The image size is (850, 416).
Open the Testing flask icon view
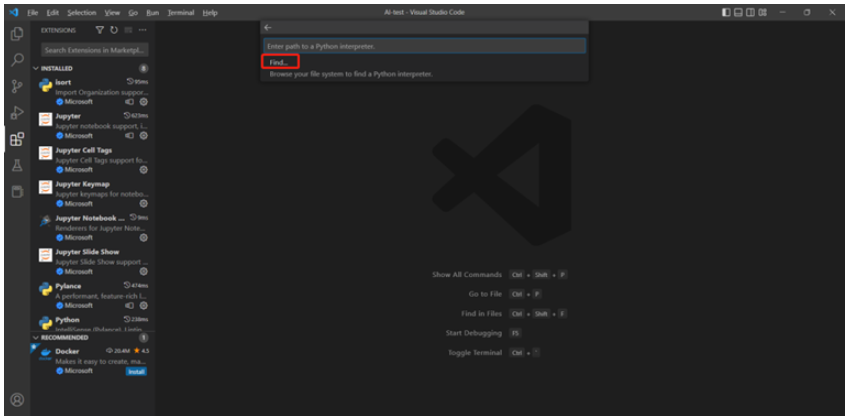(17, 165)
